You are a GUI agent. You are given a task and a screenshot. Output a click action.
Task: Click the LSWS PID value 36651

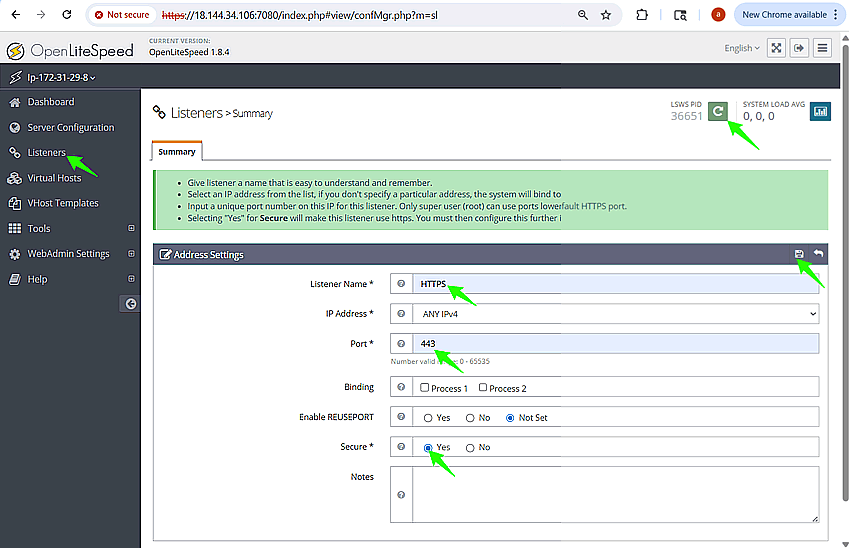click(686, 116)
